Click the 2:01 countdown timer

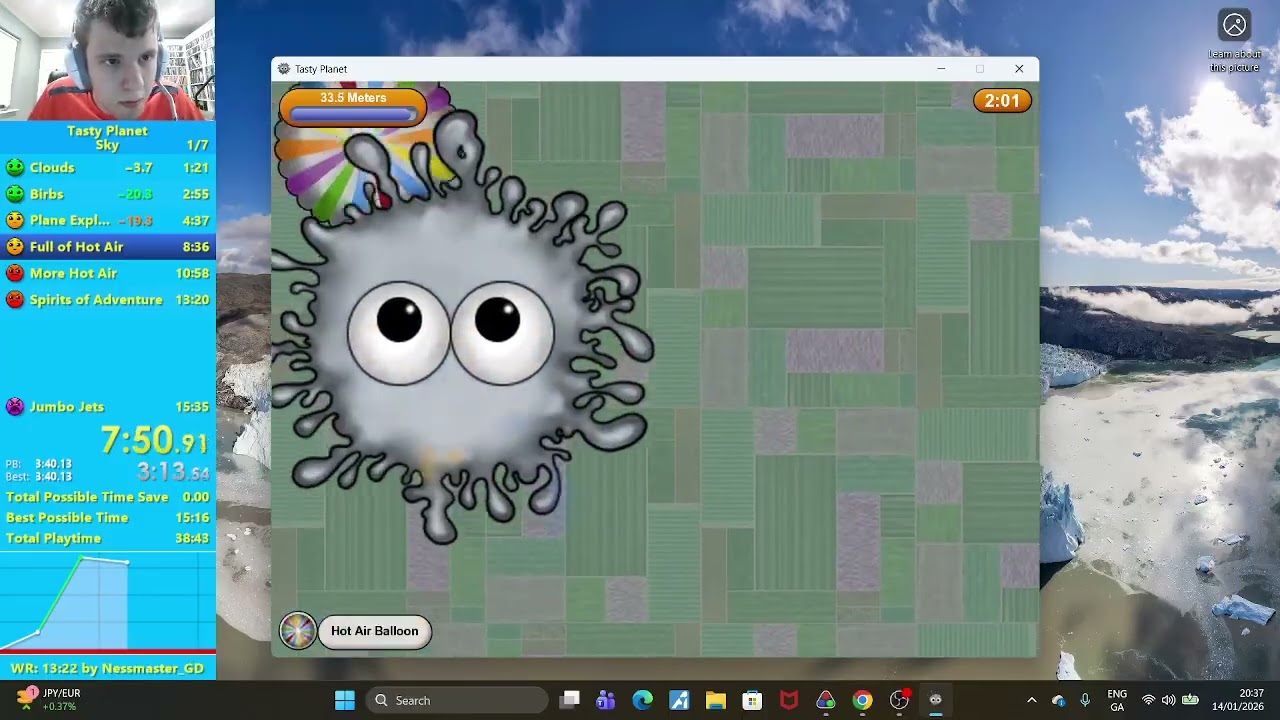tap(1002, 100)
